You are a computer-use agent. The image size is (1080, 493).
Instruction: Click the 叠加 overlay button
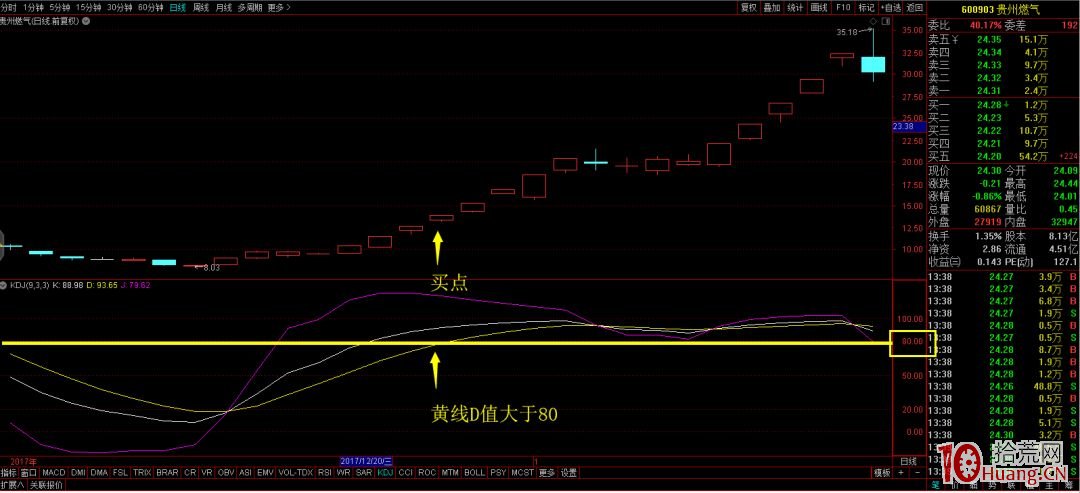771,8
